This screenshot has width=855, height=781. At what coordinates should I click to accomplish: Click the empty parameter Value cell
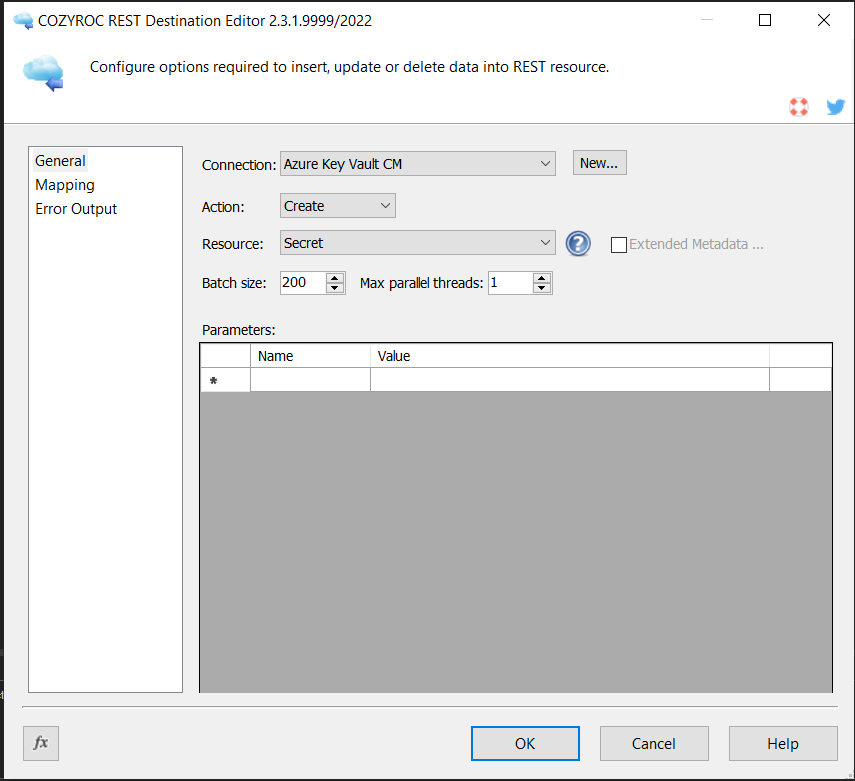point(569,380)
